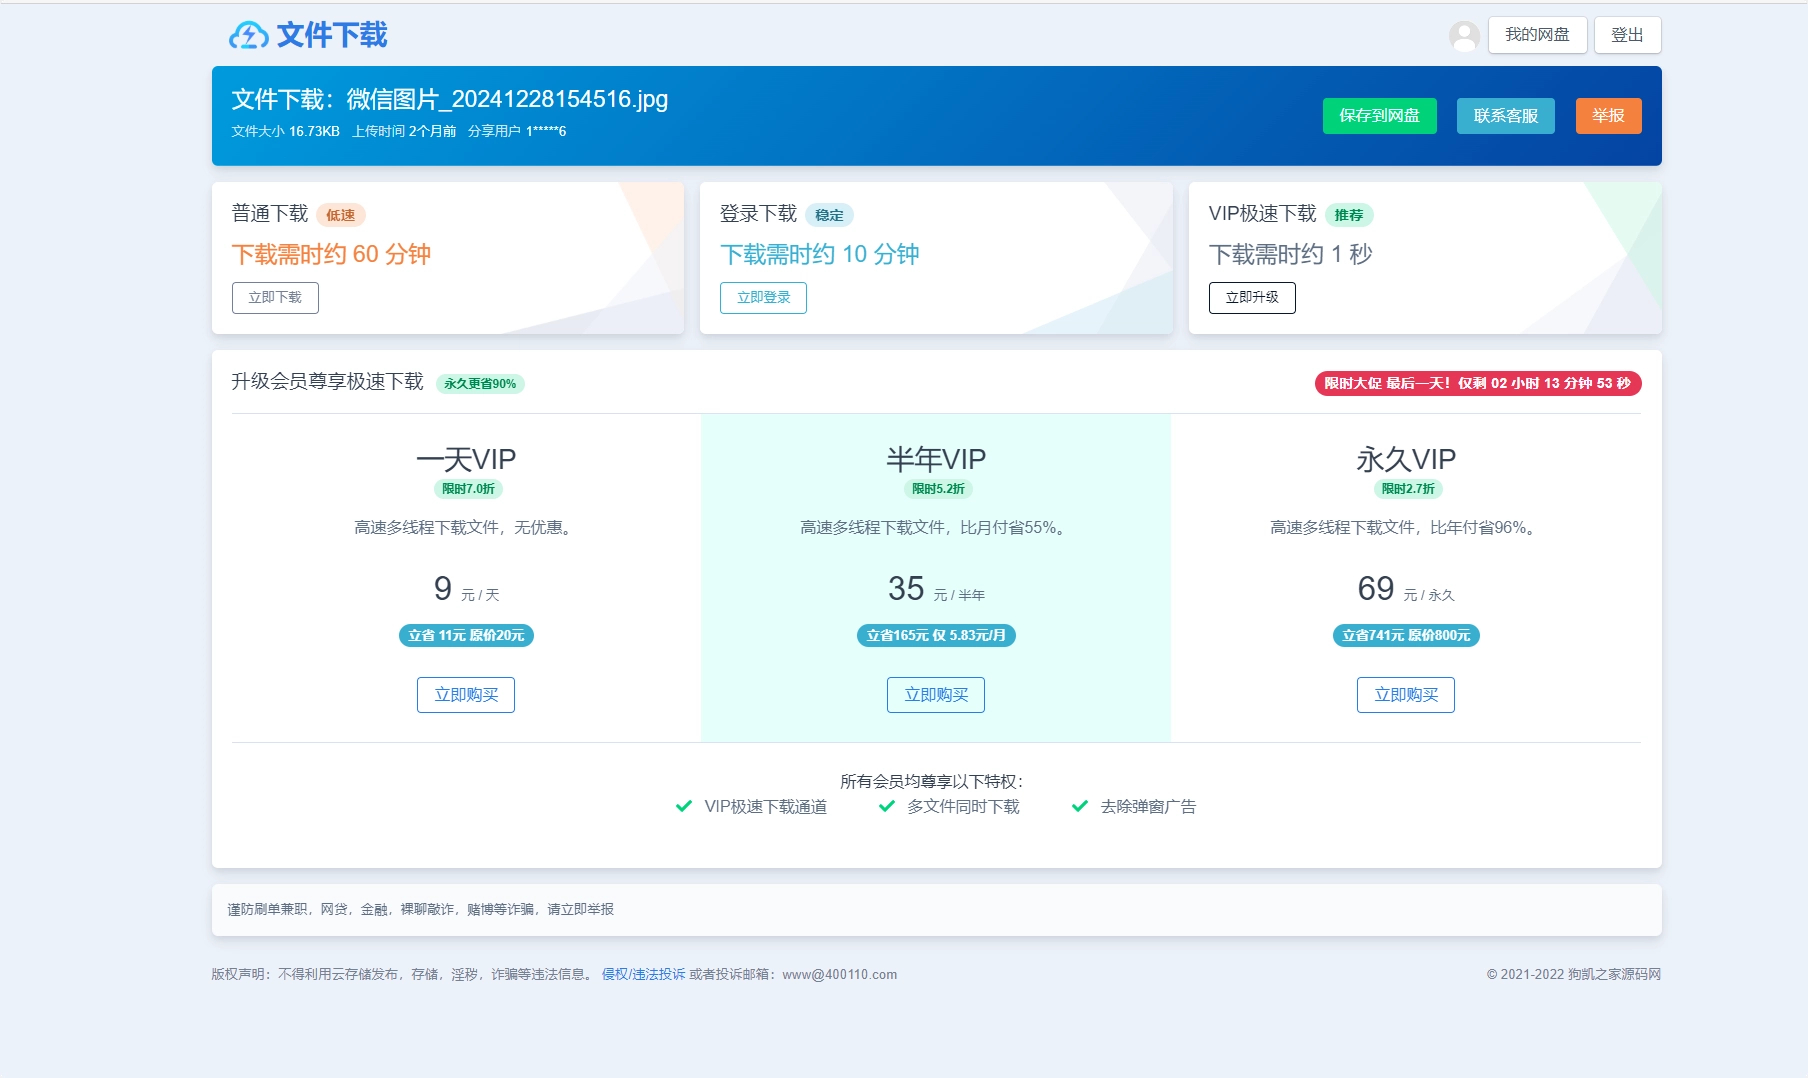Click the 升级会员尊享极速下载 heading
Image resolution: width=1808 pixels, height=1078 pixels.
point(328,382)
